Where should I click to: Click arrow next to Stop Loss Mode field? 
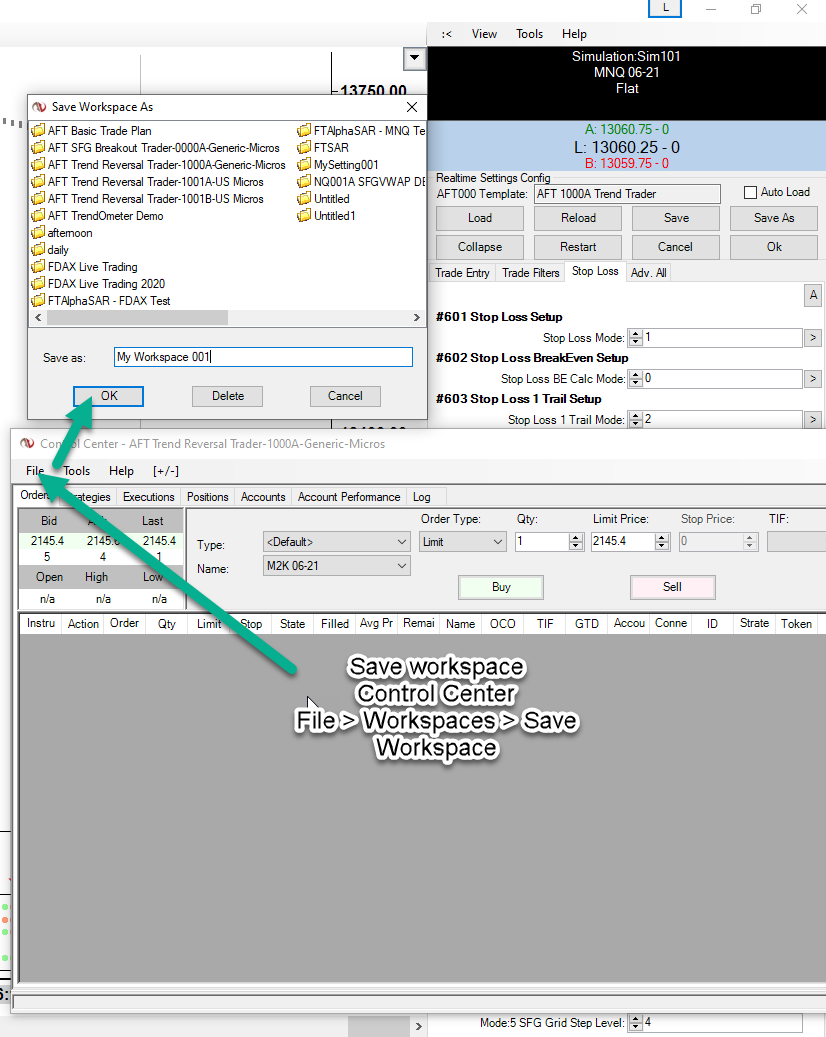(813, 338)
